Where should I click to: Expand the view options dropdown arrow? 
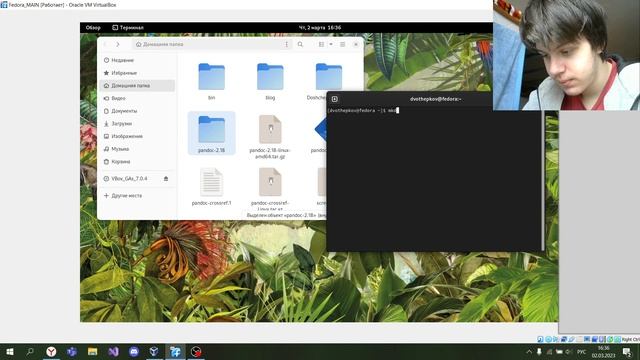[331, 44]
